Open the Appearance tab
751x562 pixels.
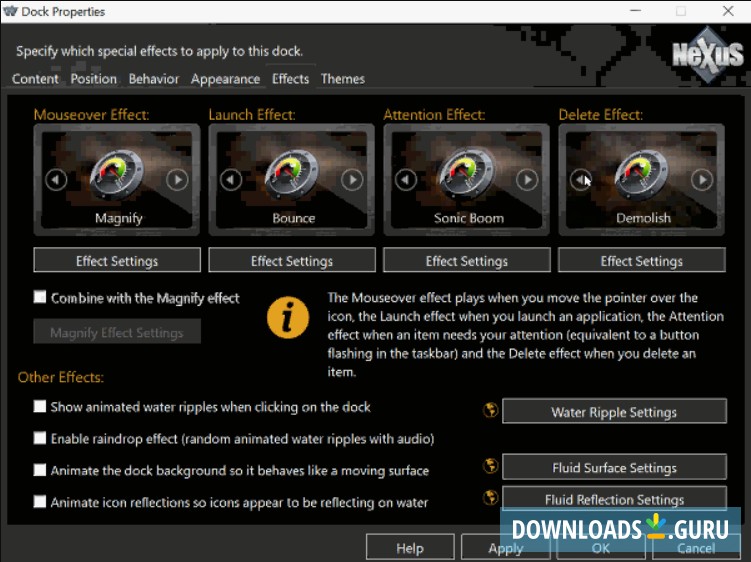tap(226, 79)
